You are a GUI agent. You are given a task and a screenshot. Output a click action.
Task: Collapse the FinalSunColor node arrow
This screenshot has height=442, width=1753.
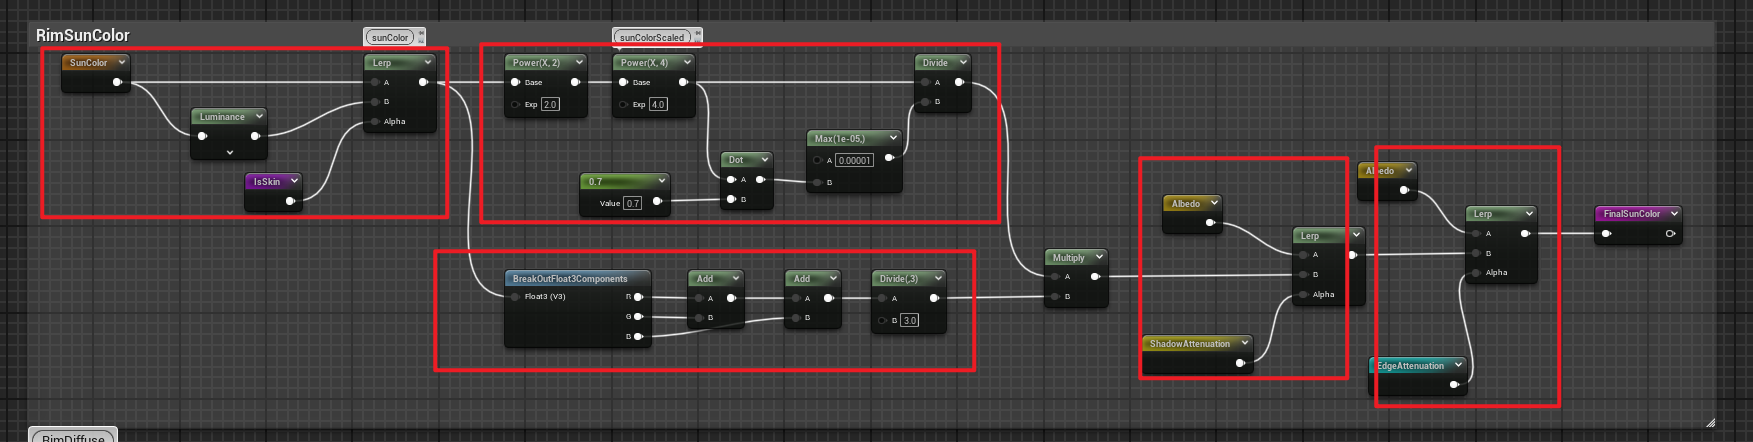click(x=1674, y=213)
